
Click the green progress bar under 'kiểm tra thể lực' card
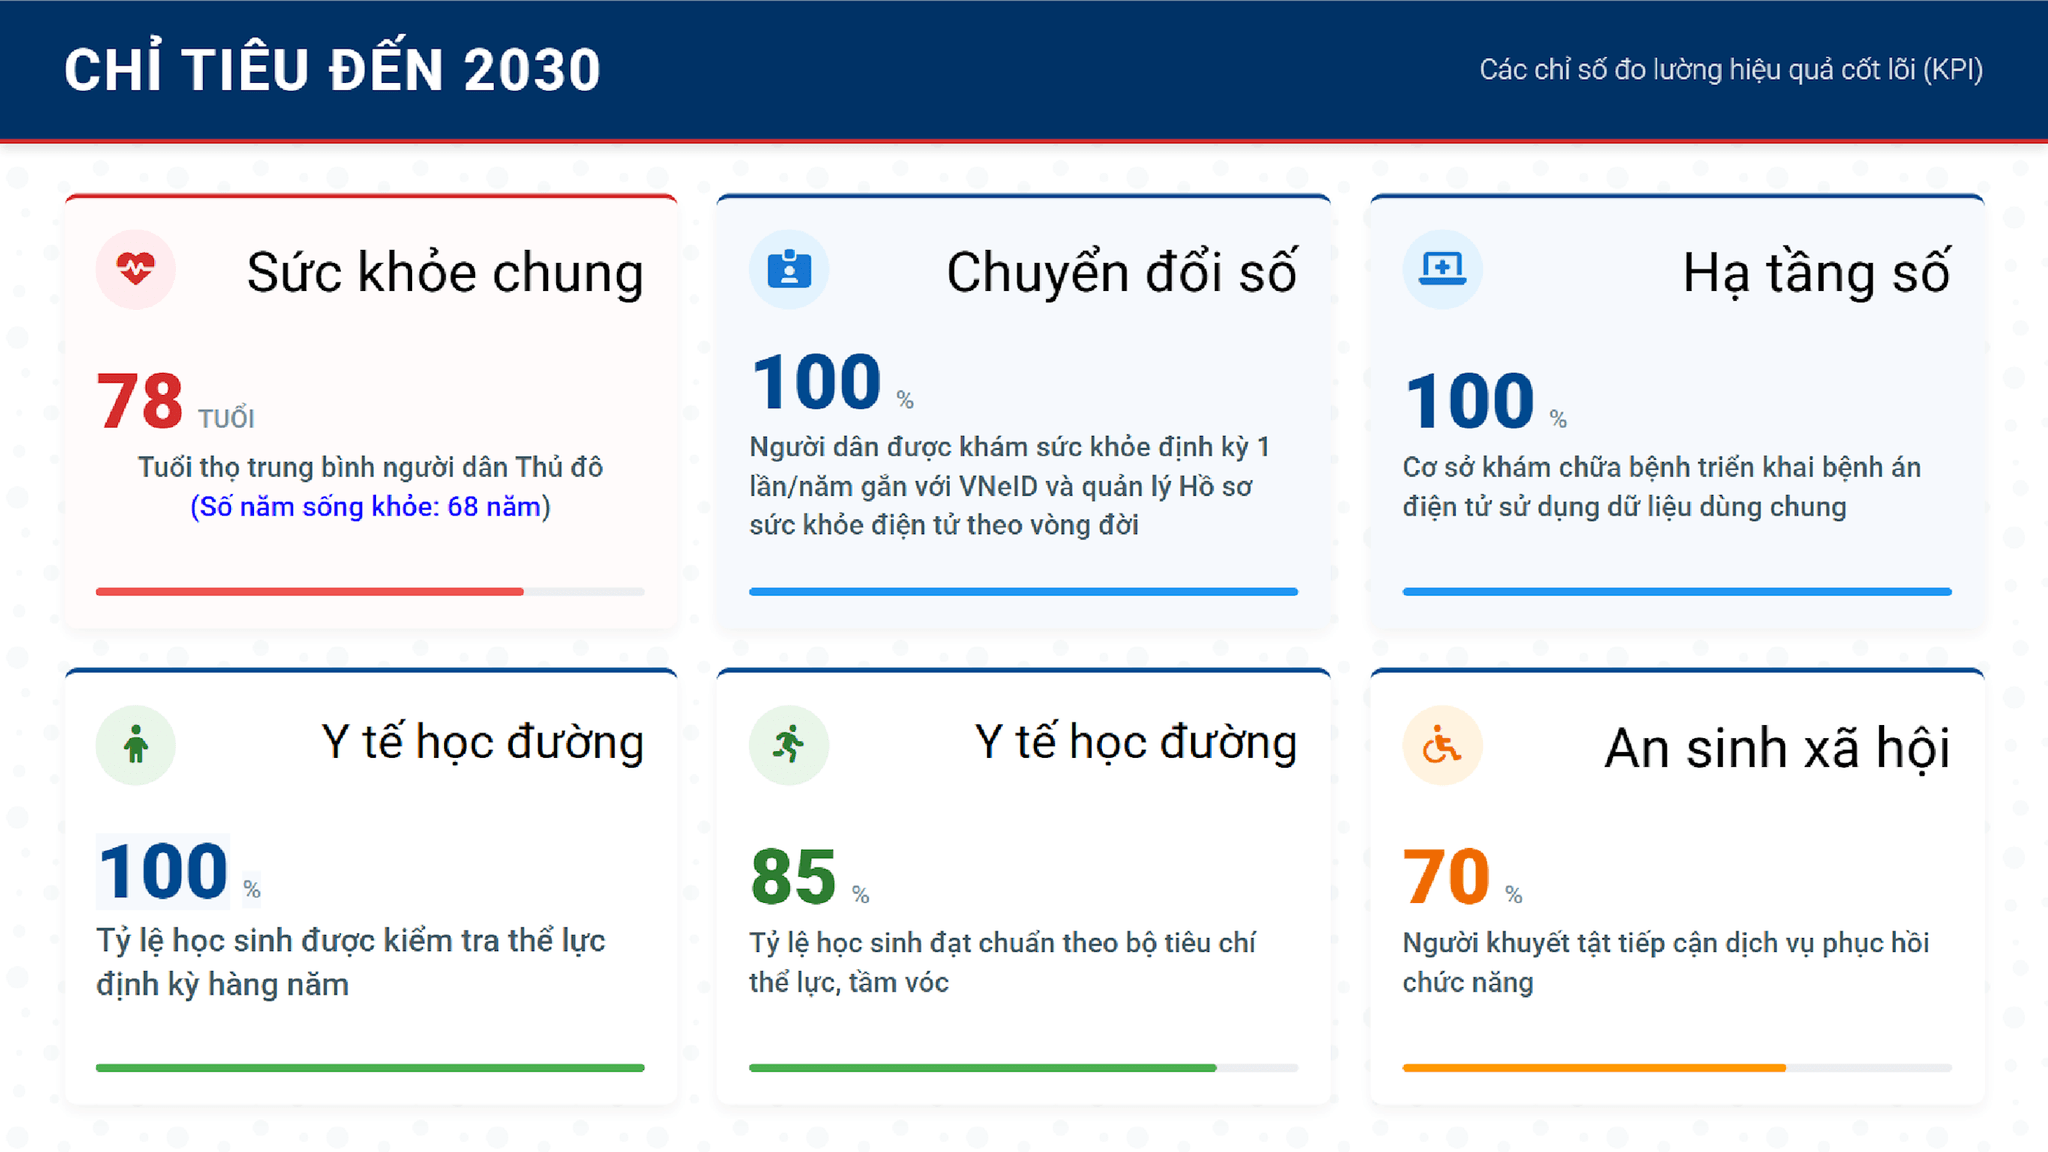tap(370, 1068)
